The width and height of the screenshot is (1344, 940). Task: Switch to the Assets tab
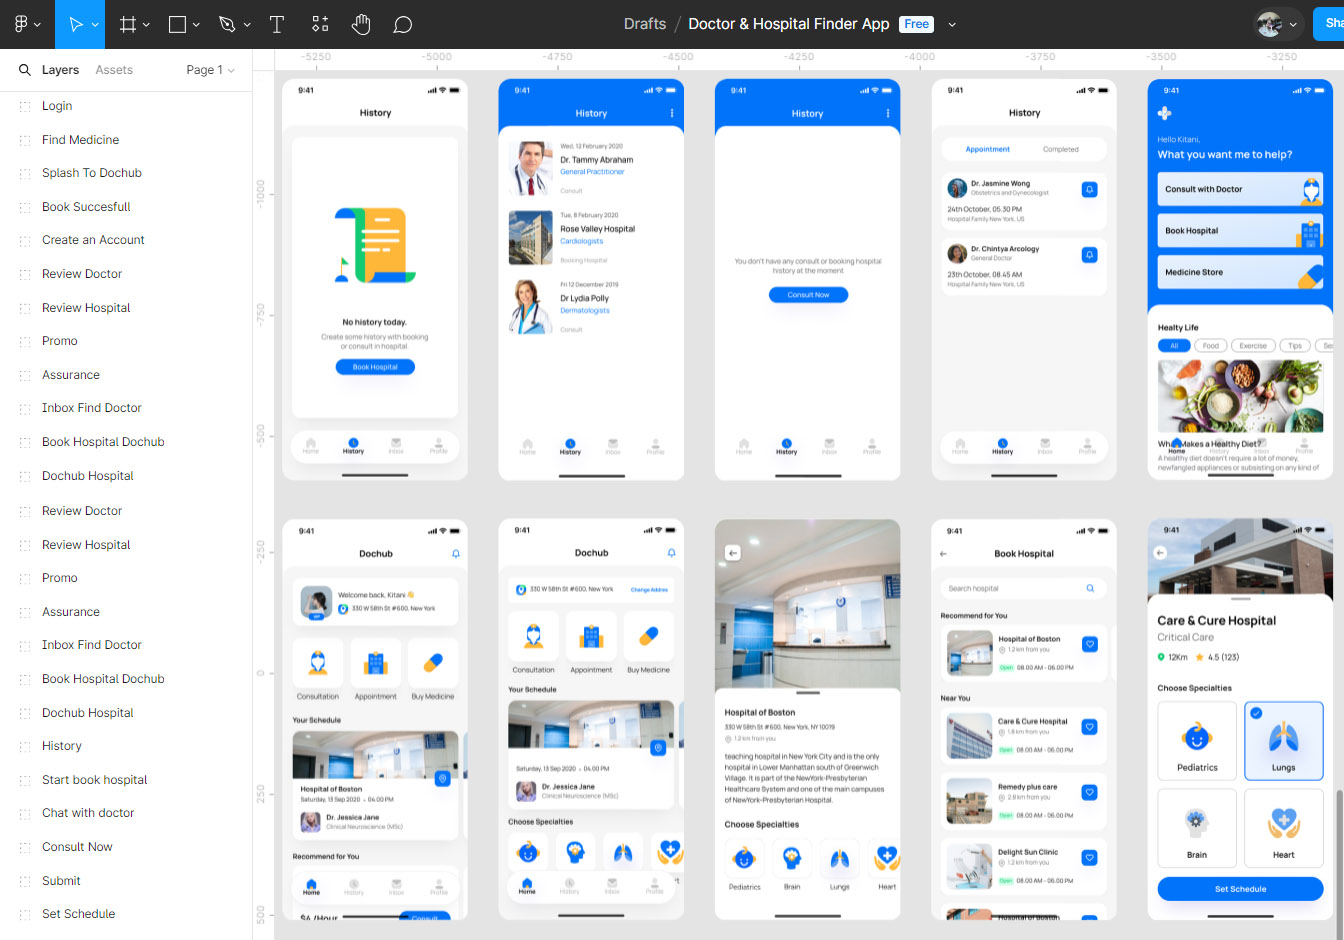click(114, 70)
